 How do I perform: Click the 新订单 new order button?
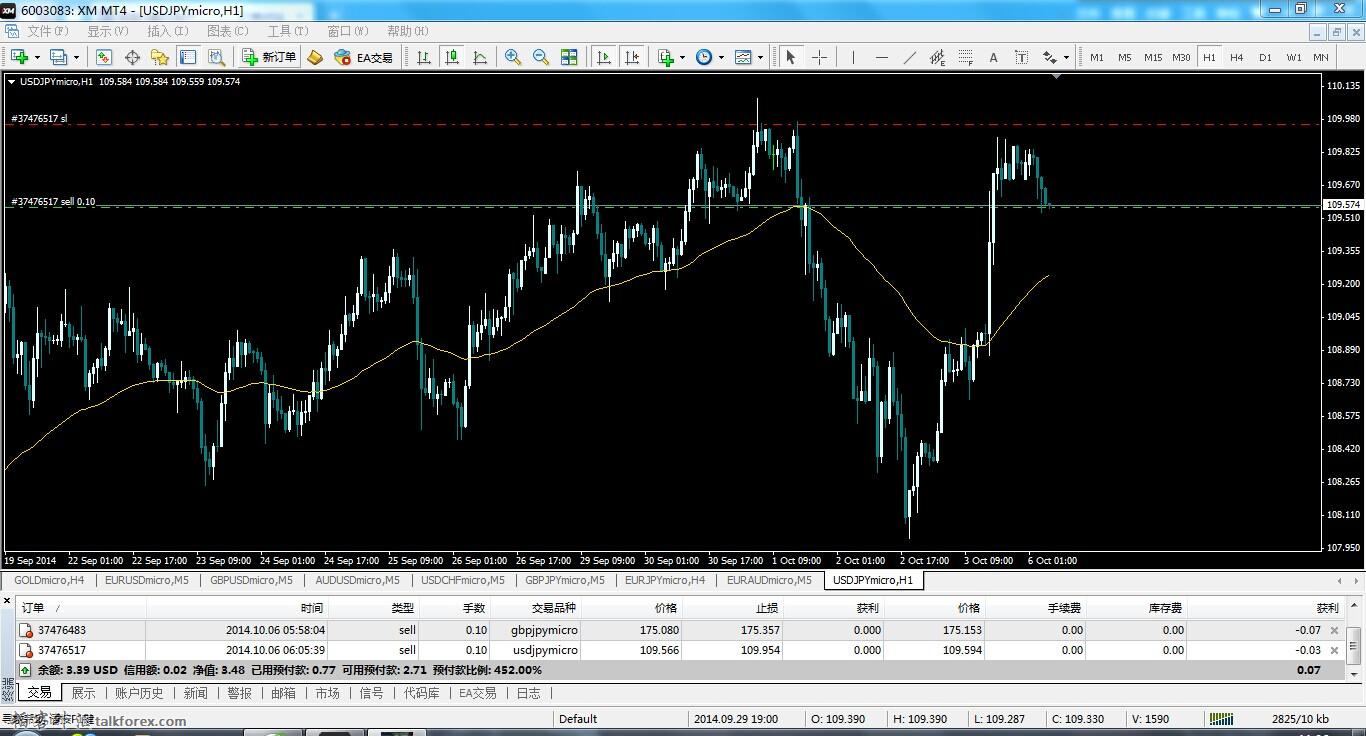pos(270,57)
